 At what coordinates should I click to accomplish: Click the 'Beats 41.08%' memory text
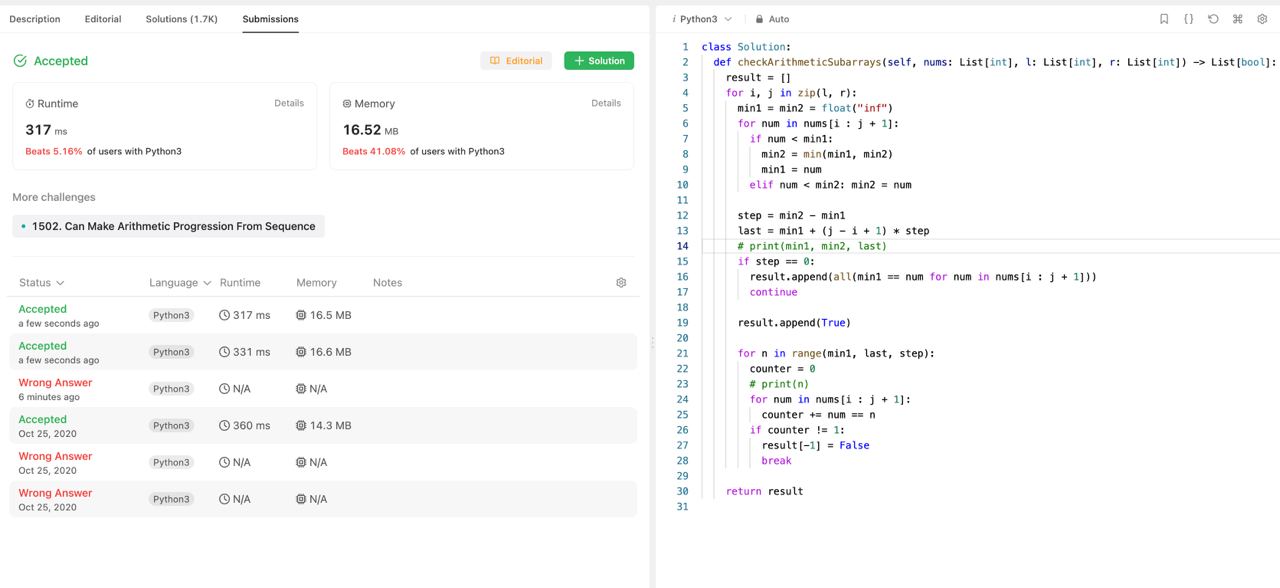pos(374,152)
